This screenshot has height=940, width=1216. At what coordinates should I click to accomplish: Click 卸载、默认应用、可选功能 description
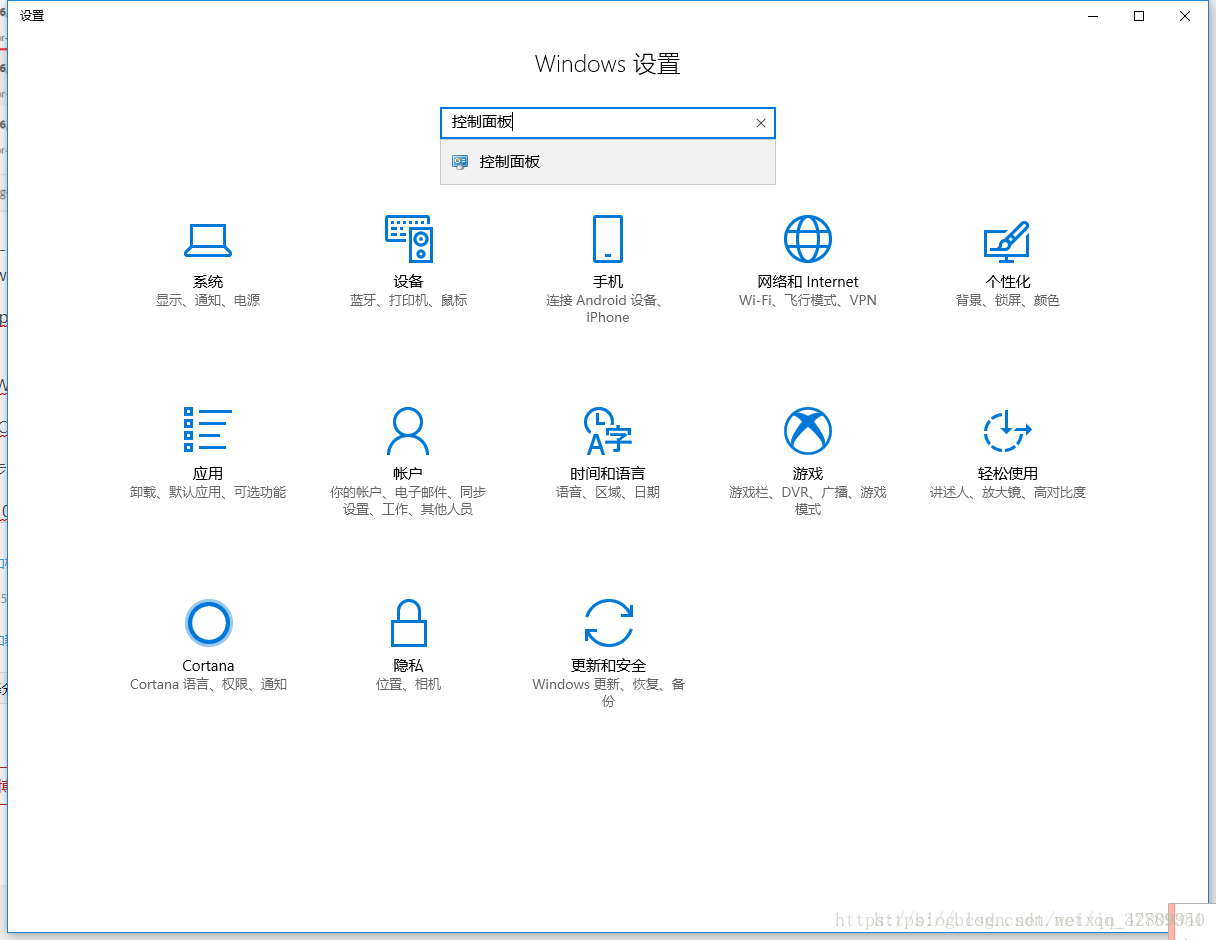(x=208, y=492)
